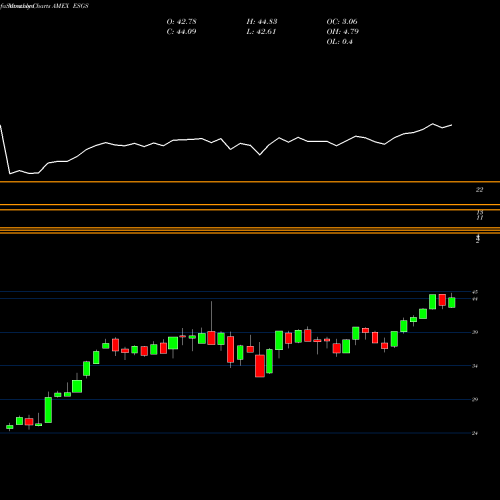
Task: Click the 'L: 42.61' low value
Action: (x=262, y=32)
